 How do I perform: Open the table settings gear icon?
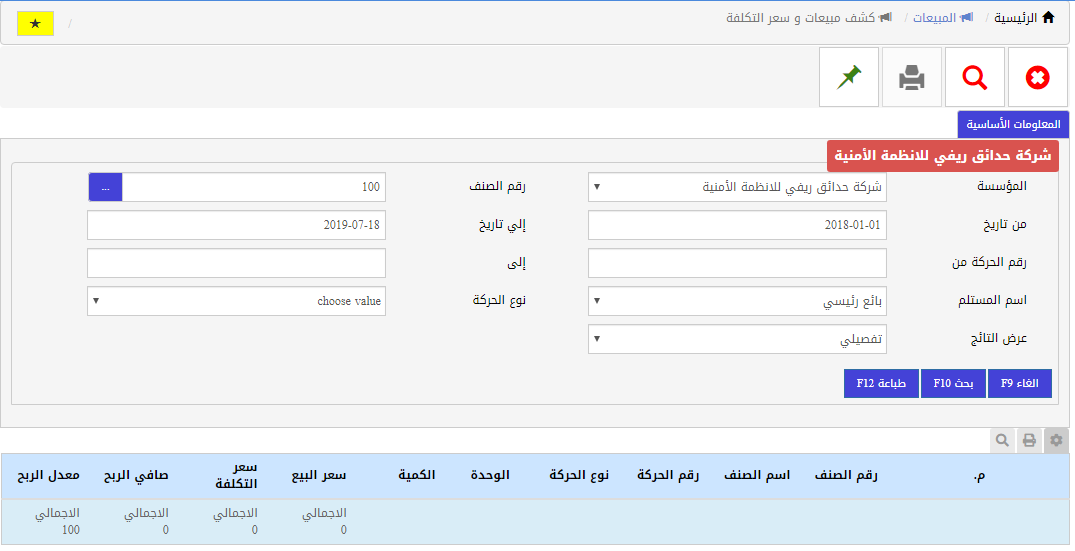coord(1056,440)
